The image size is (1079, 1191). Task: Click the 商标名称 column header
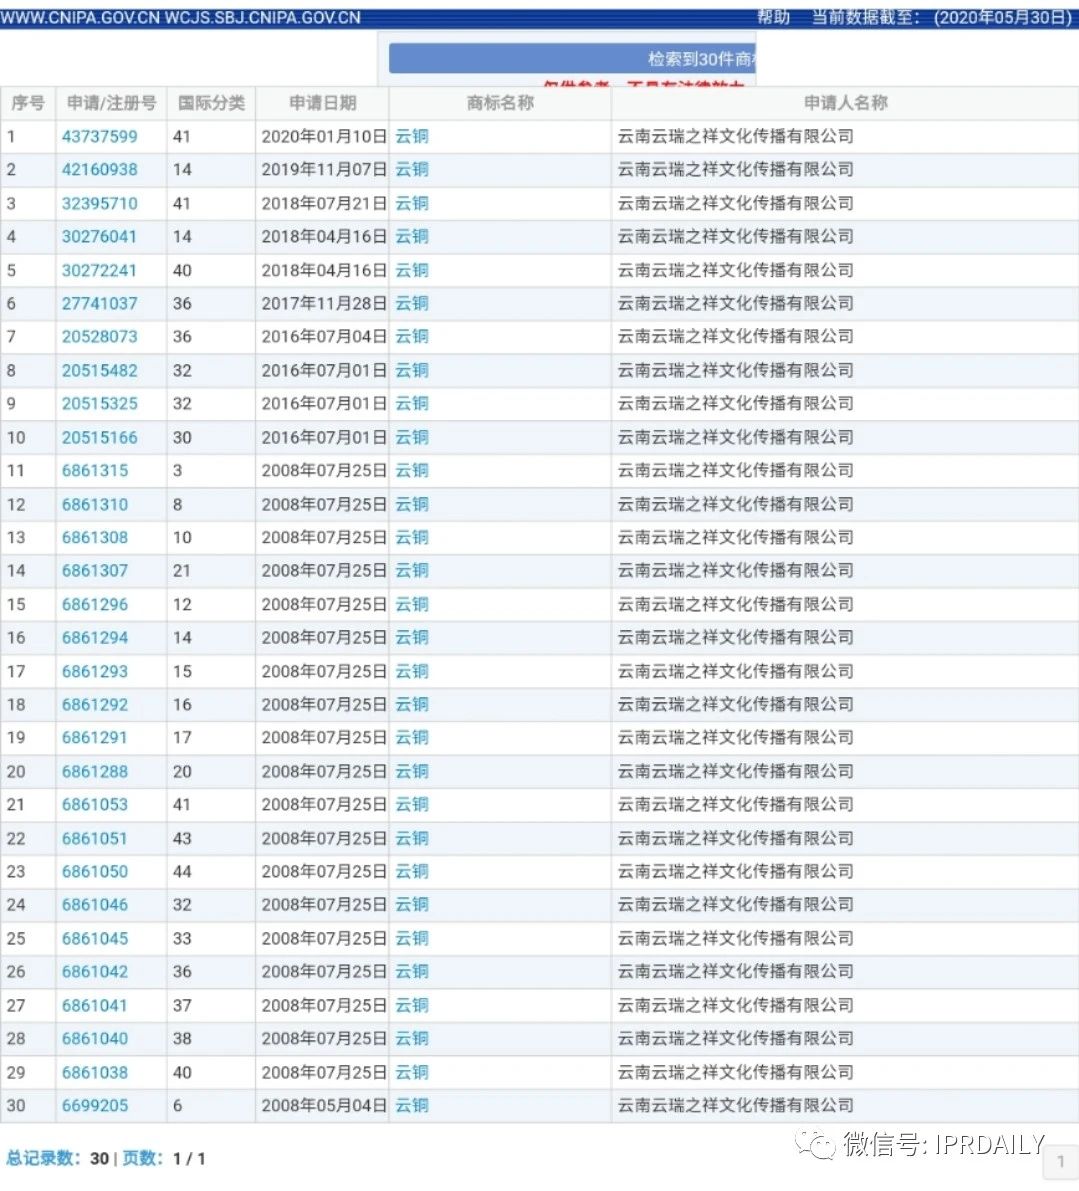coord(500,103)
